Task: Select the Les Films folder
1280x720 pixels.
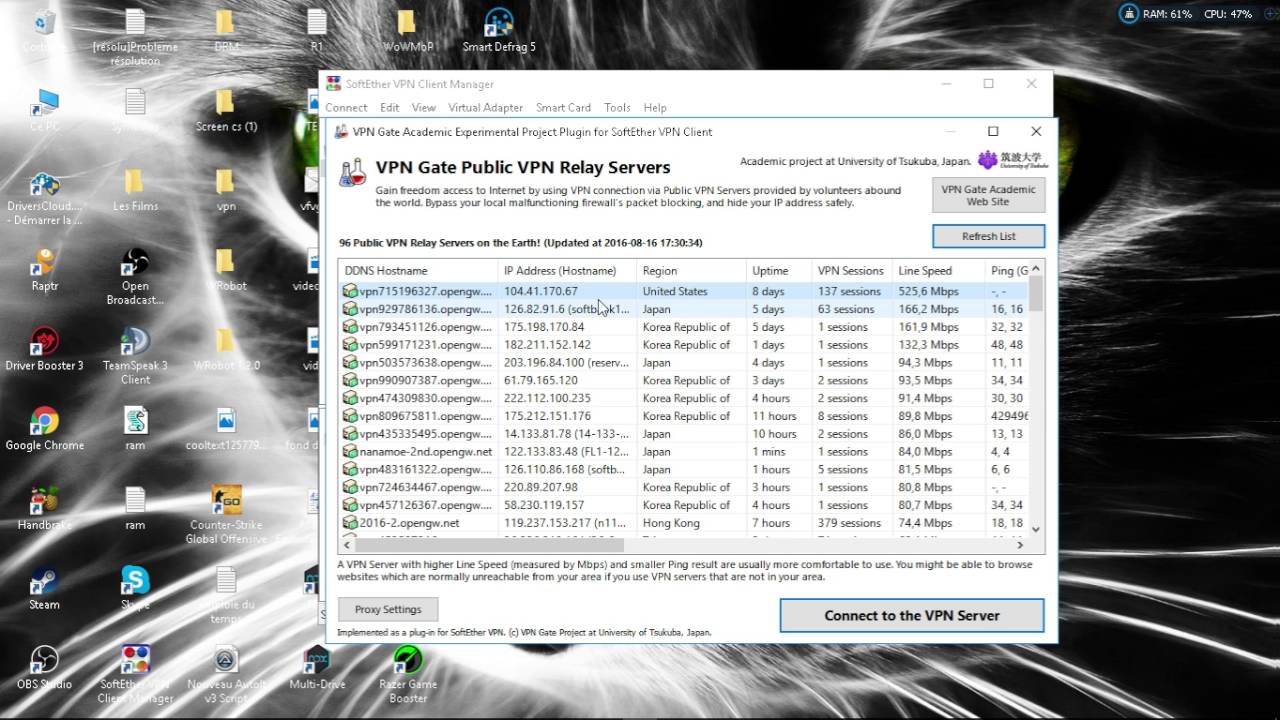Action: pyautogui.click(x=135, y=190)
